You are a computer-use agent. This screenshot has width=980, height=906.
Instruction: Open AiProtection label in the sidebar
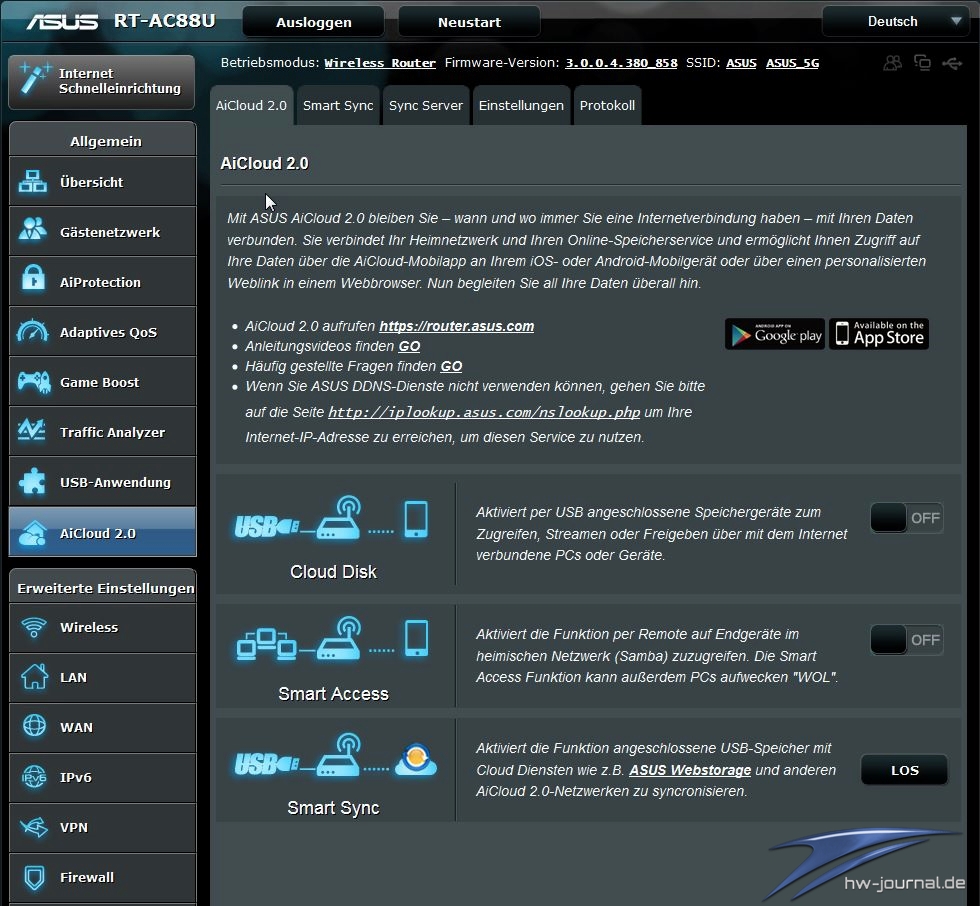pos(100,282)
